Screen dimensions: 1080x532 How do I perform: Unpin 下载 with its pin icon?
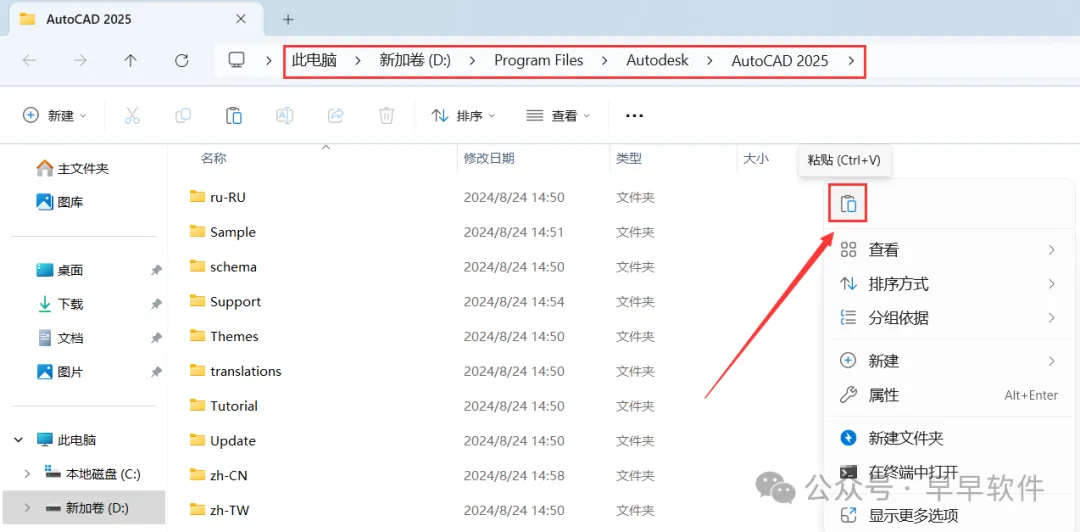156,304
